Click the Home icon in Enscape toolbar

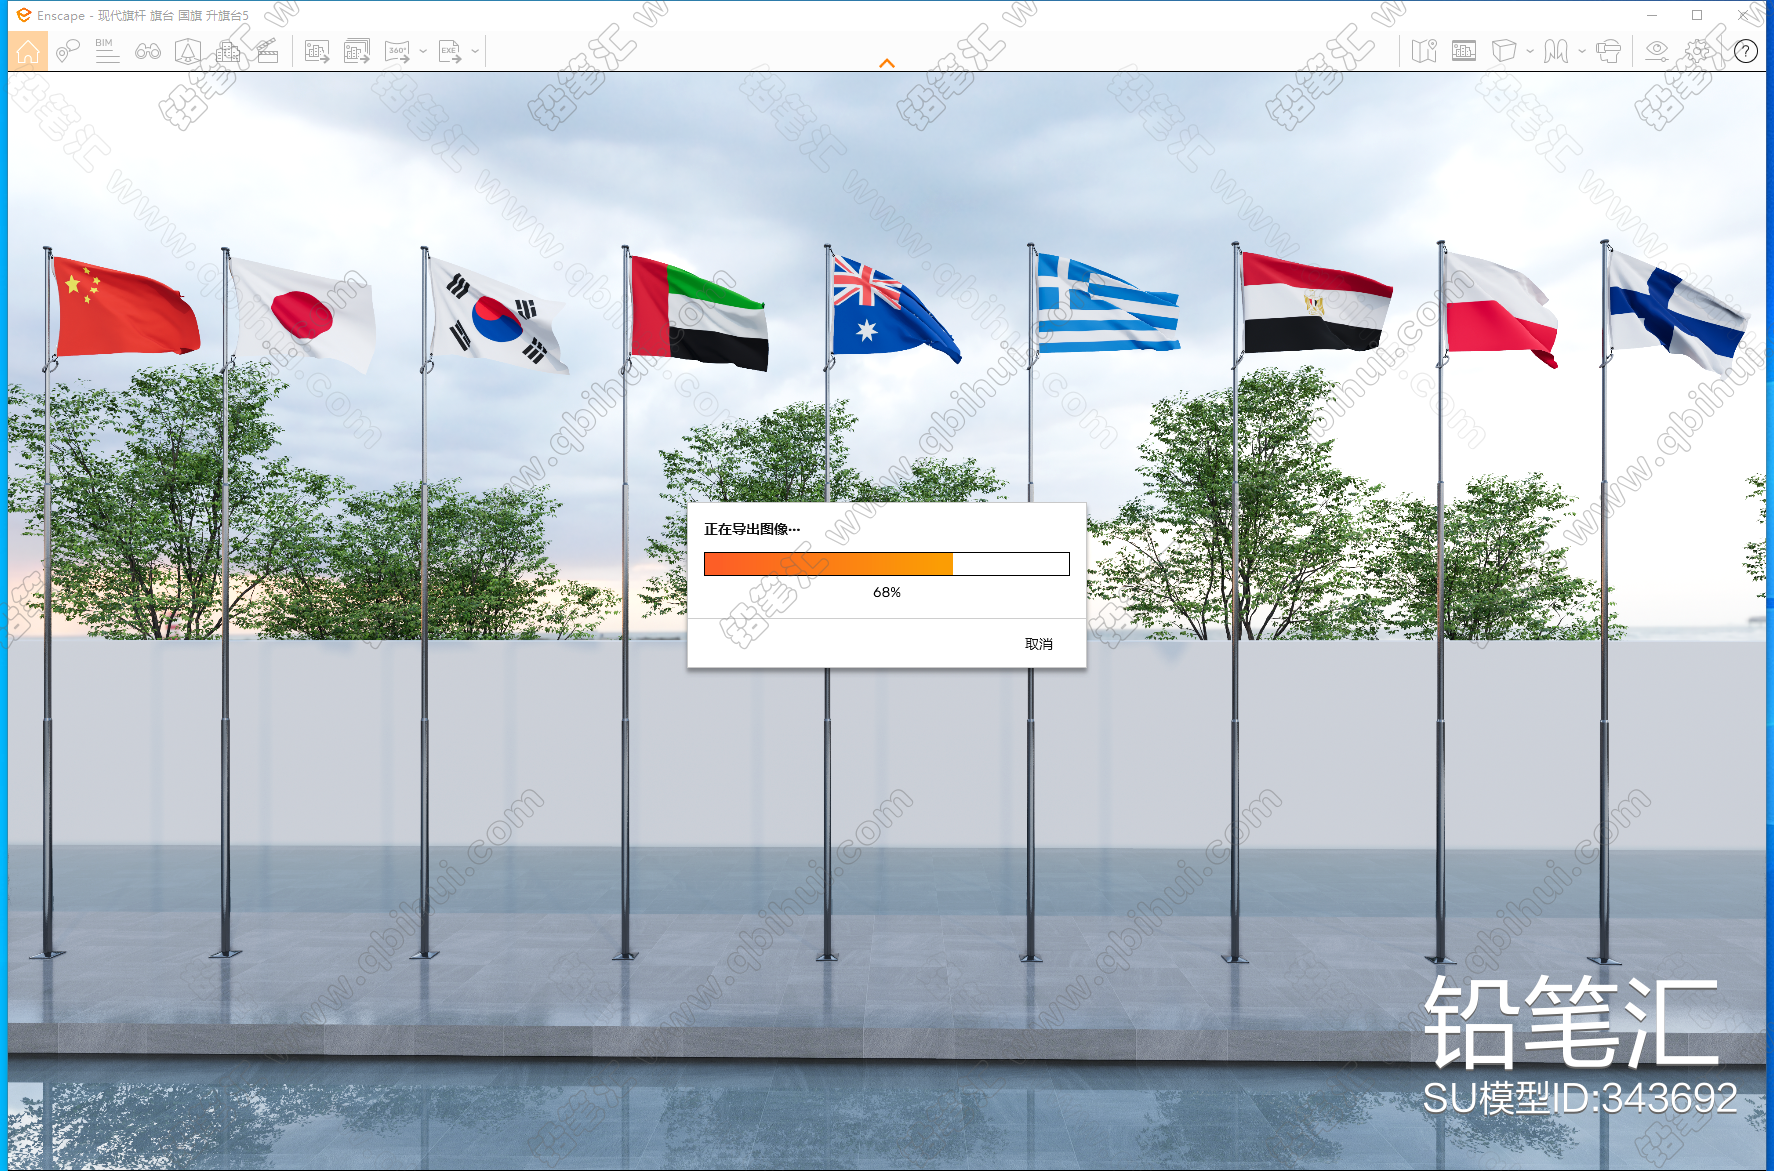click(x=28, y=51)
